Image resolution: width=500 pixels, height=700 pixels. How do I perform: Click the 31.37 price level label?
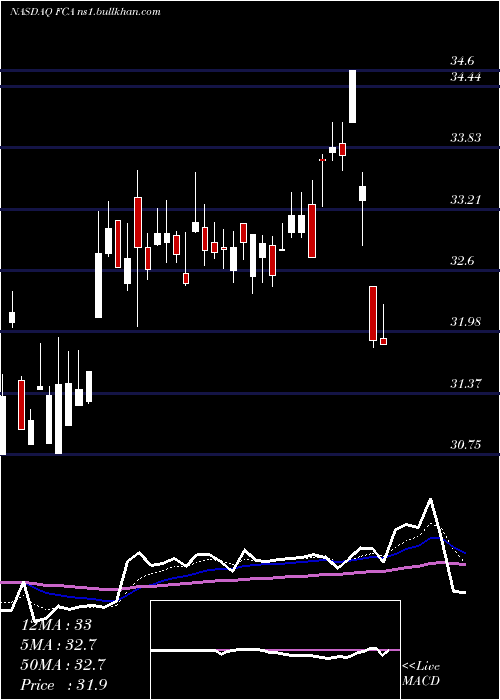[x=466, y=383]
